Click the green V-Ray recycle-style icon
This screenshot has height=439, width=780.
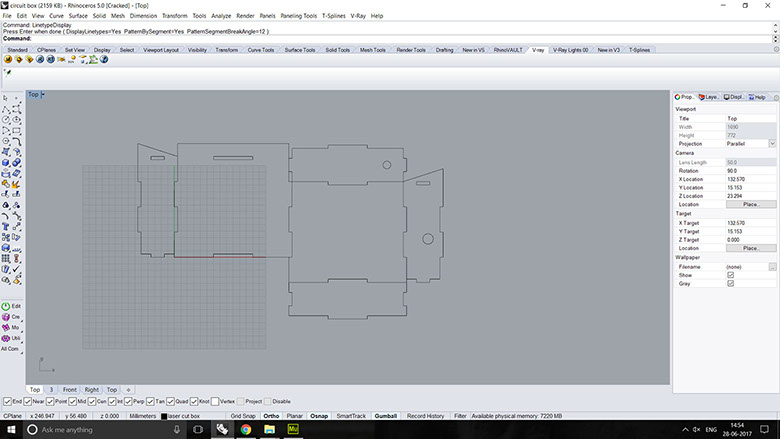93,59
